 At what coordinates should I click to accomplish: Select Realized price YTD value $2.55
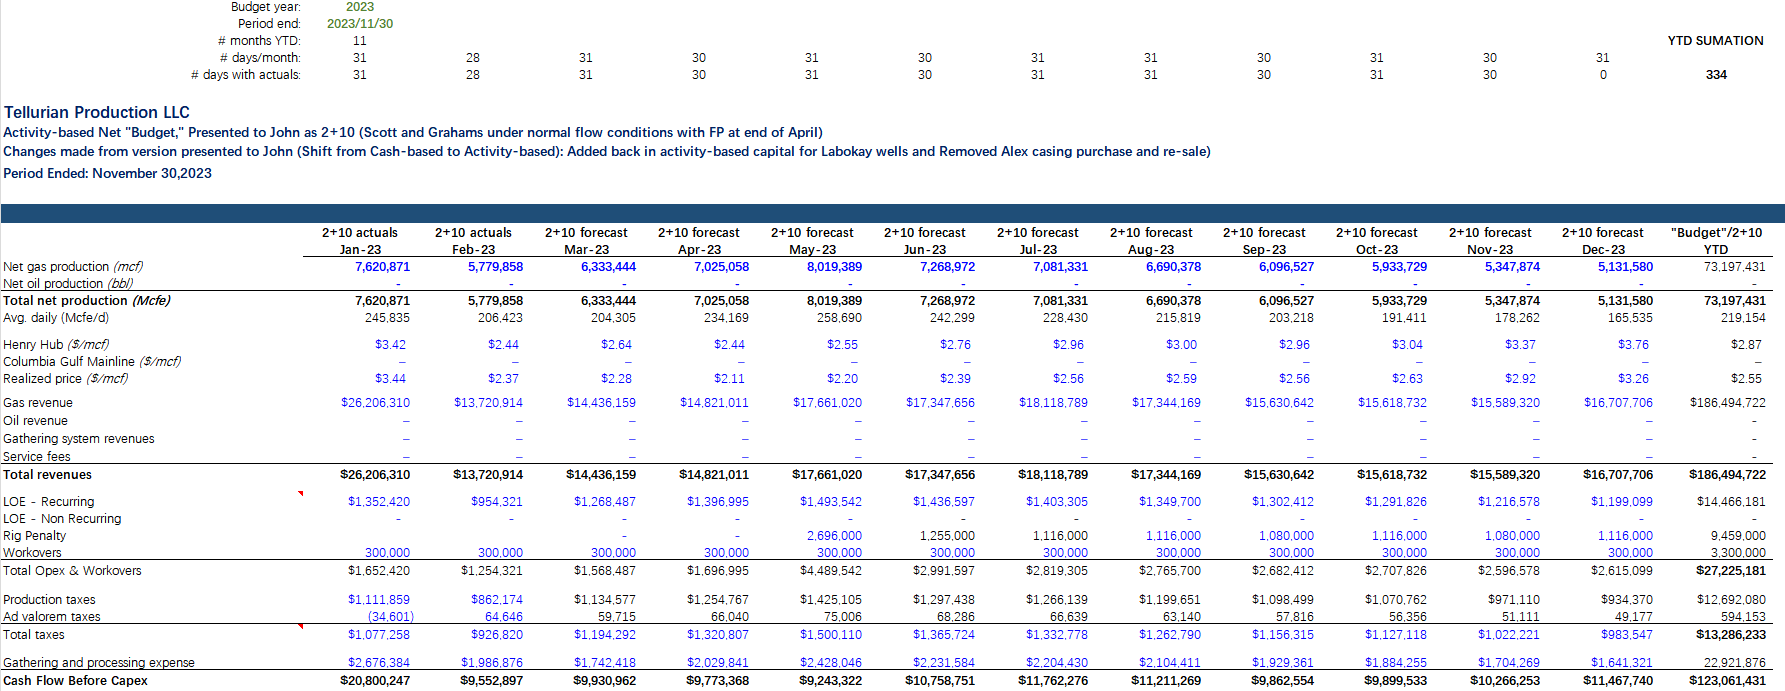tap(1746, 379)
